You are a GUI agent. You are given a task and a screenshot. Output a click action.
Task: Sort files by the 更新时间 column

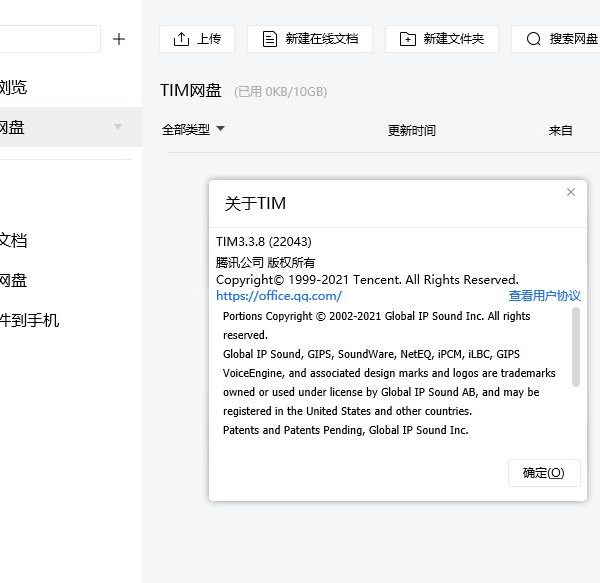click(411, 130)
